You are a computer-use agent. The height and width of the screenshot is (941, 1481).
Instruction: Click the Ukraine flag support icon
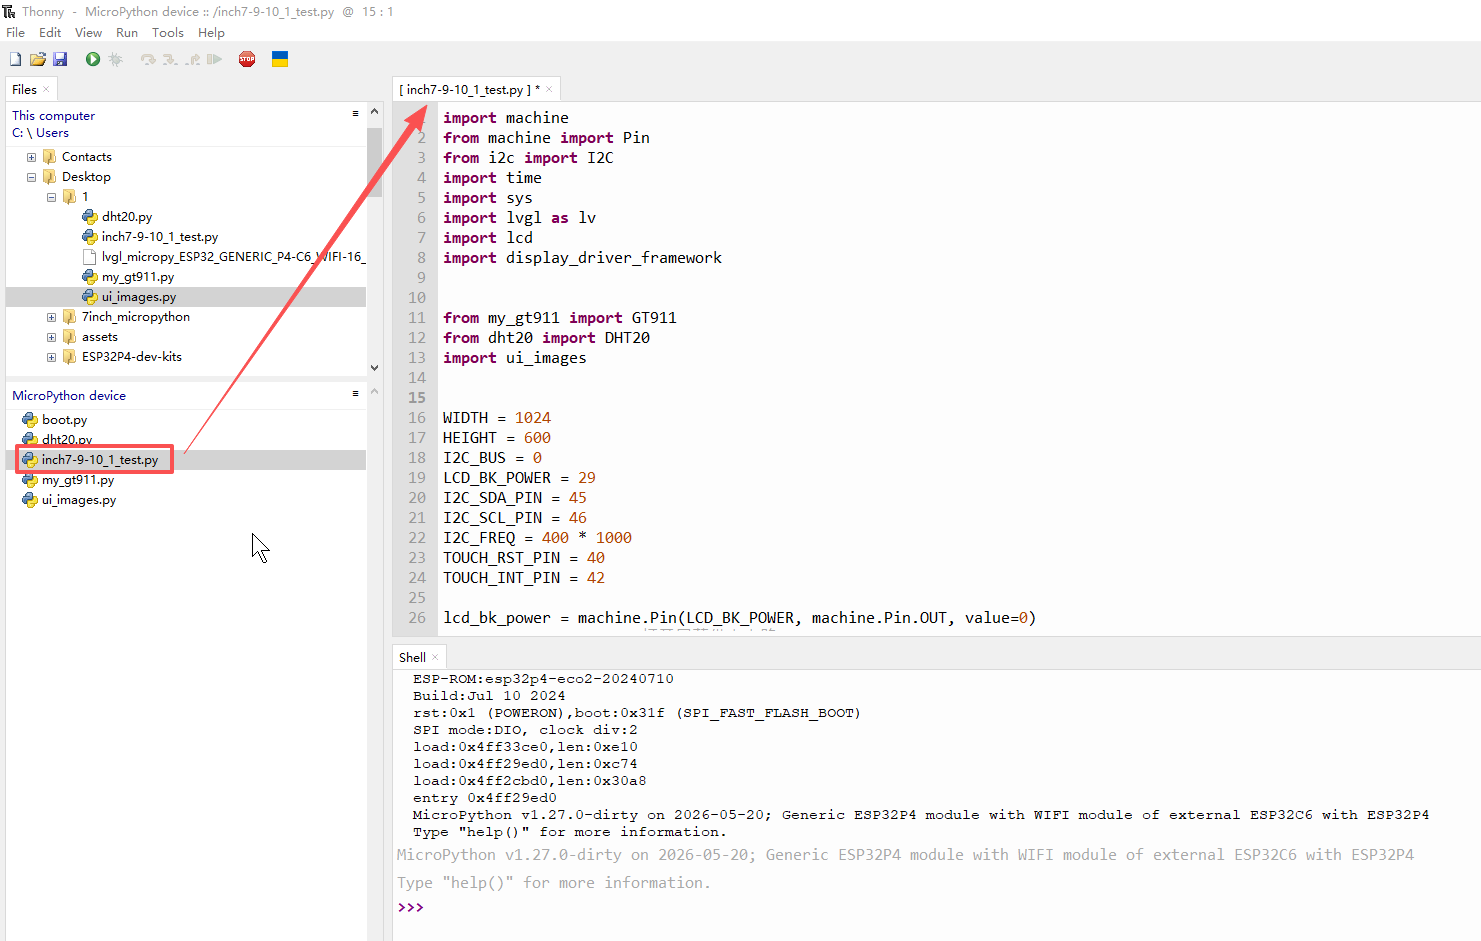click(280, 60)
